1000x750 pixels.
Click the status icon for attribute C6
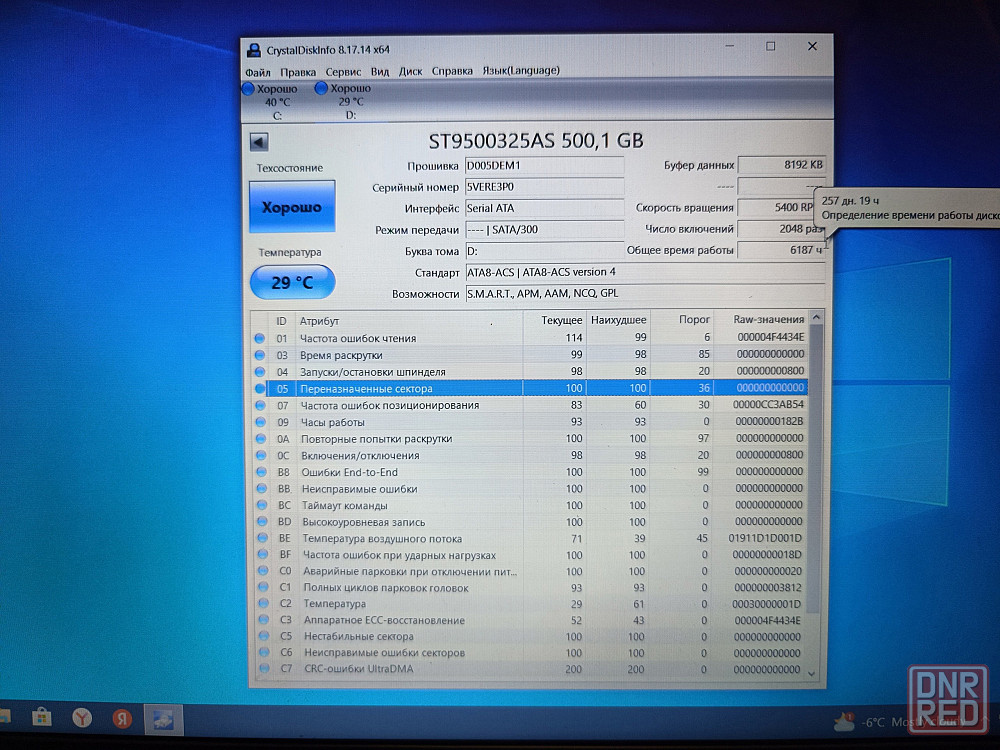click(264, 652)
